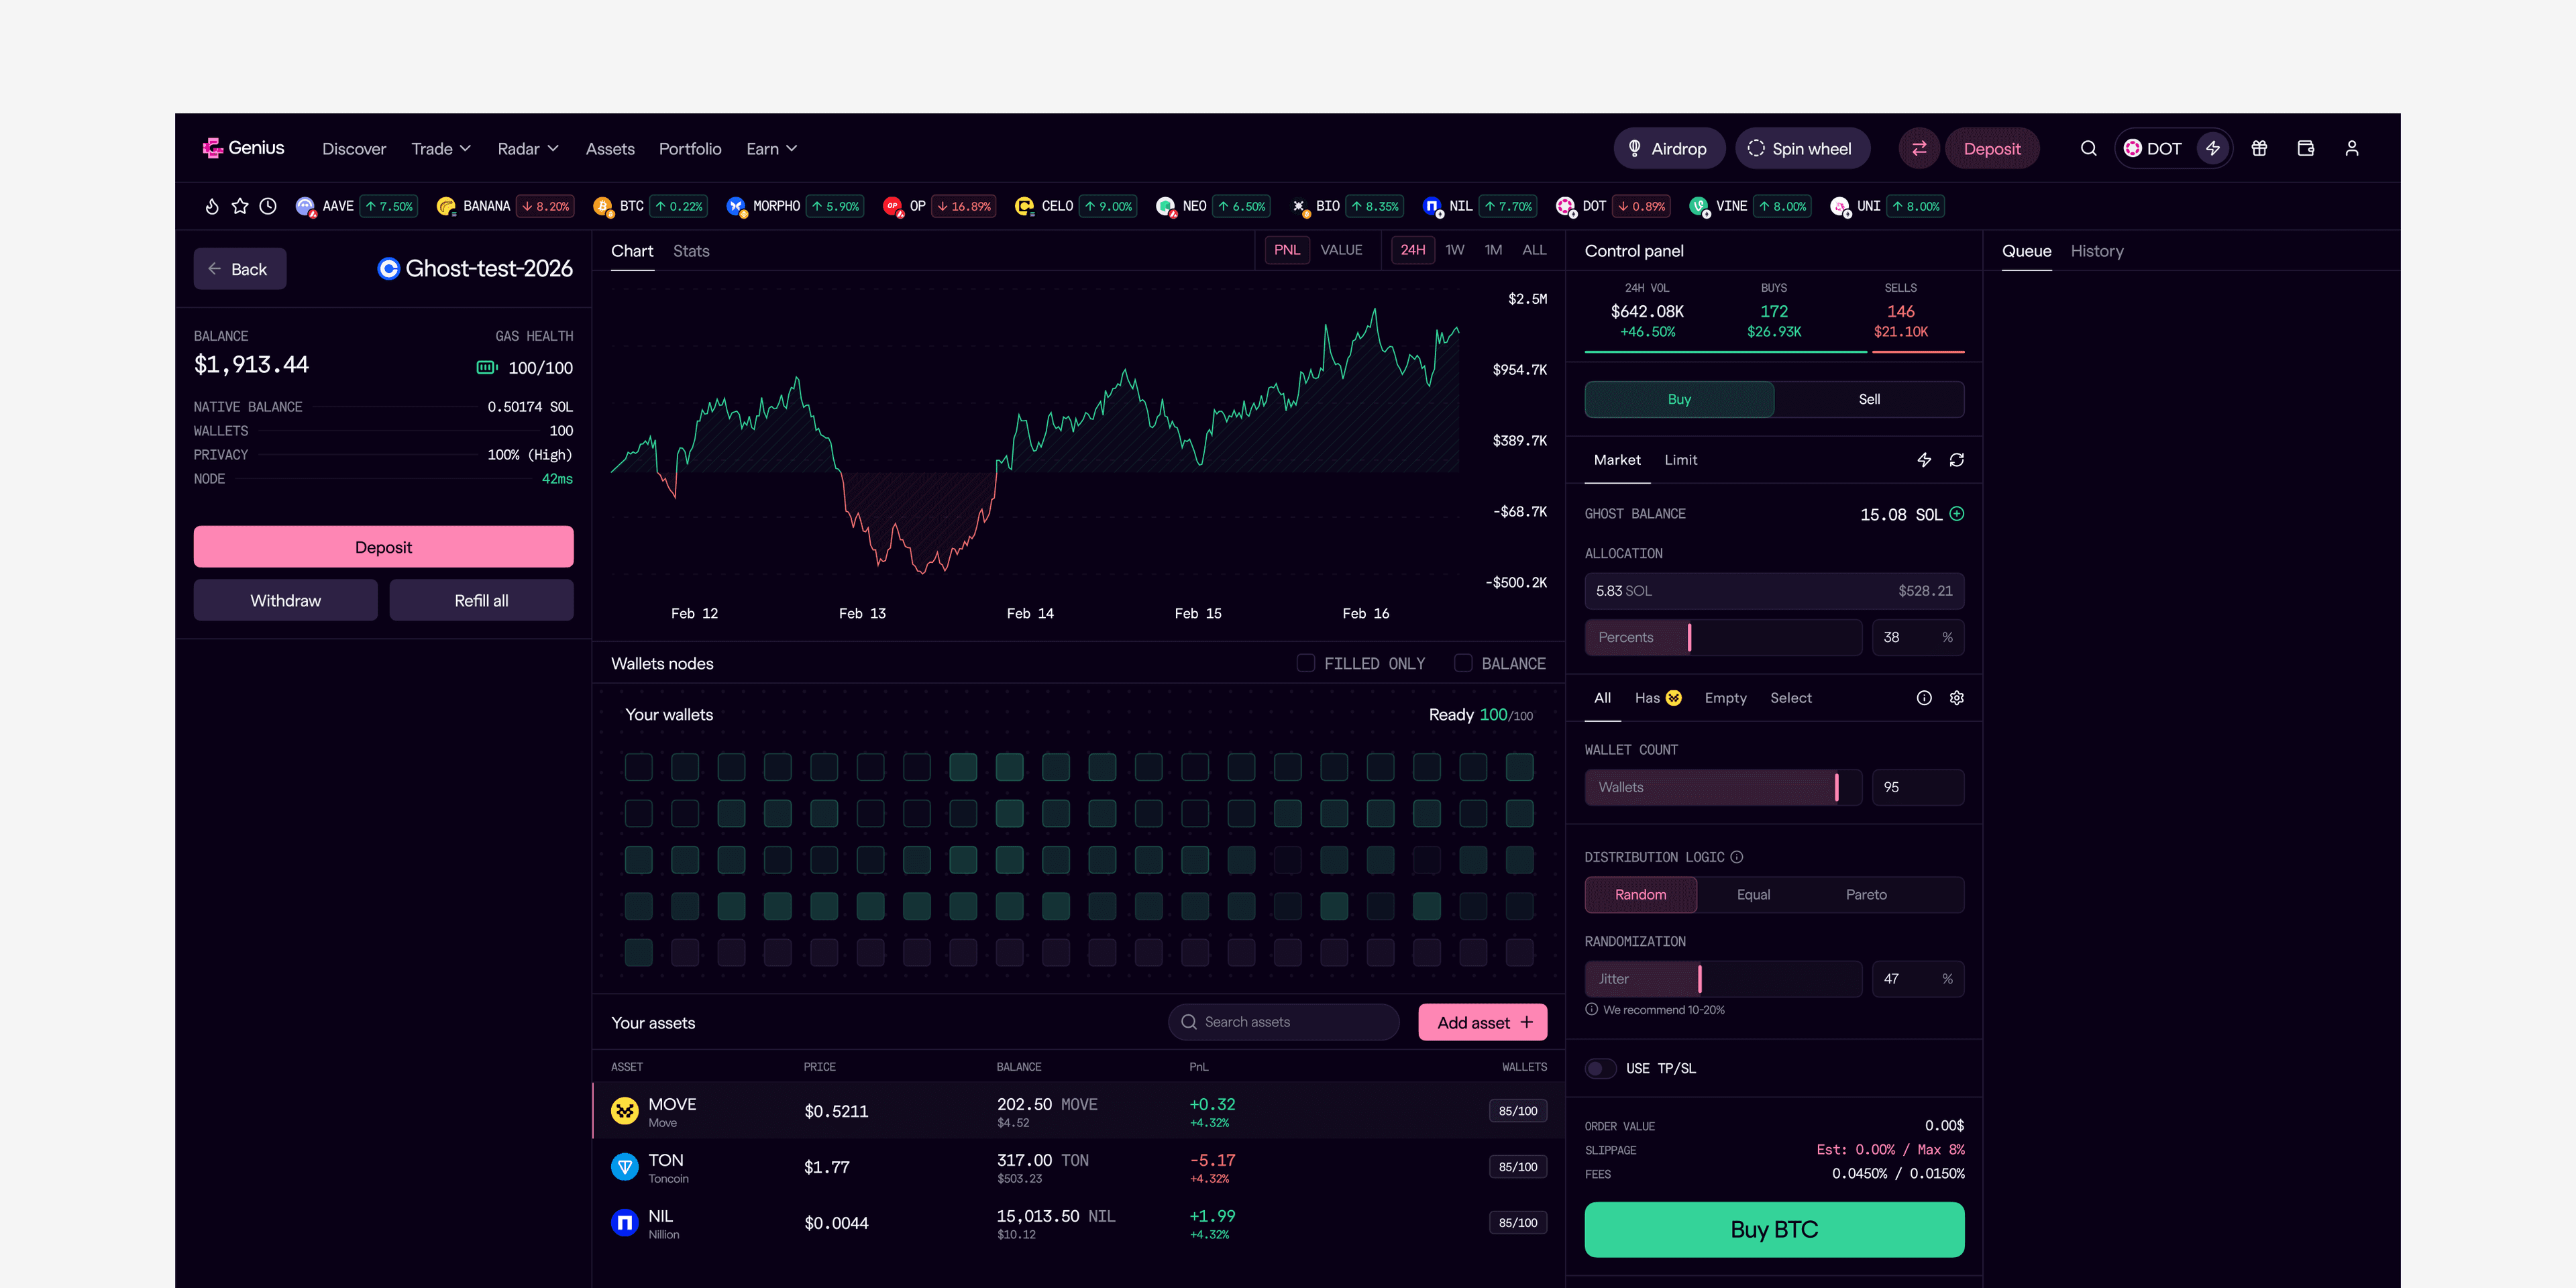
Task: Click the MOVE asset coin icon
Action: point(625,1111)
